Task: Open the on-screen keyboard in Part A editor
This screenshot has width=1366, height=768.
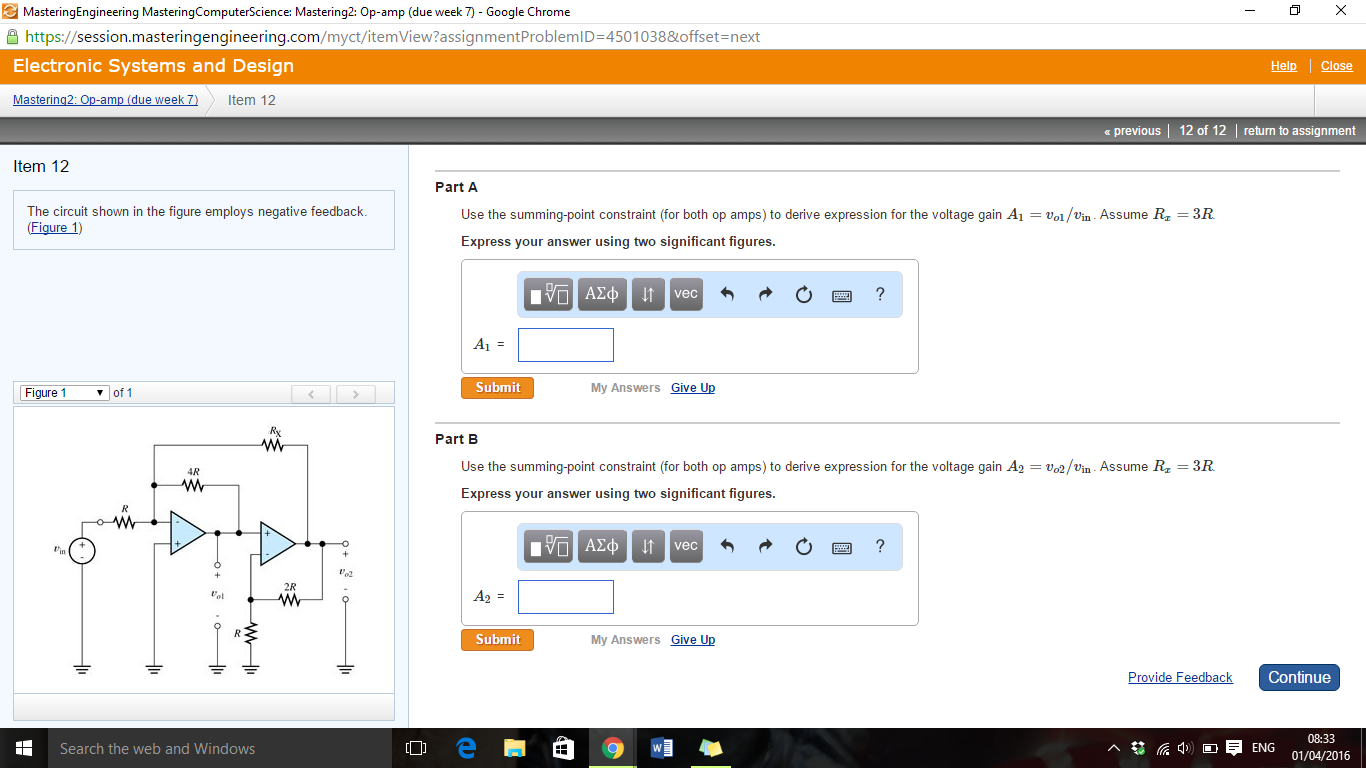Action: [841, 294]
